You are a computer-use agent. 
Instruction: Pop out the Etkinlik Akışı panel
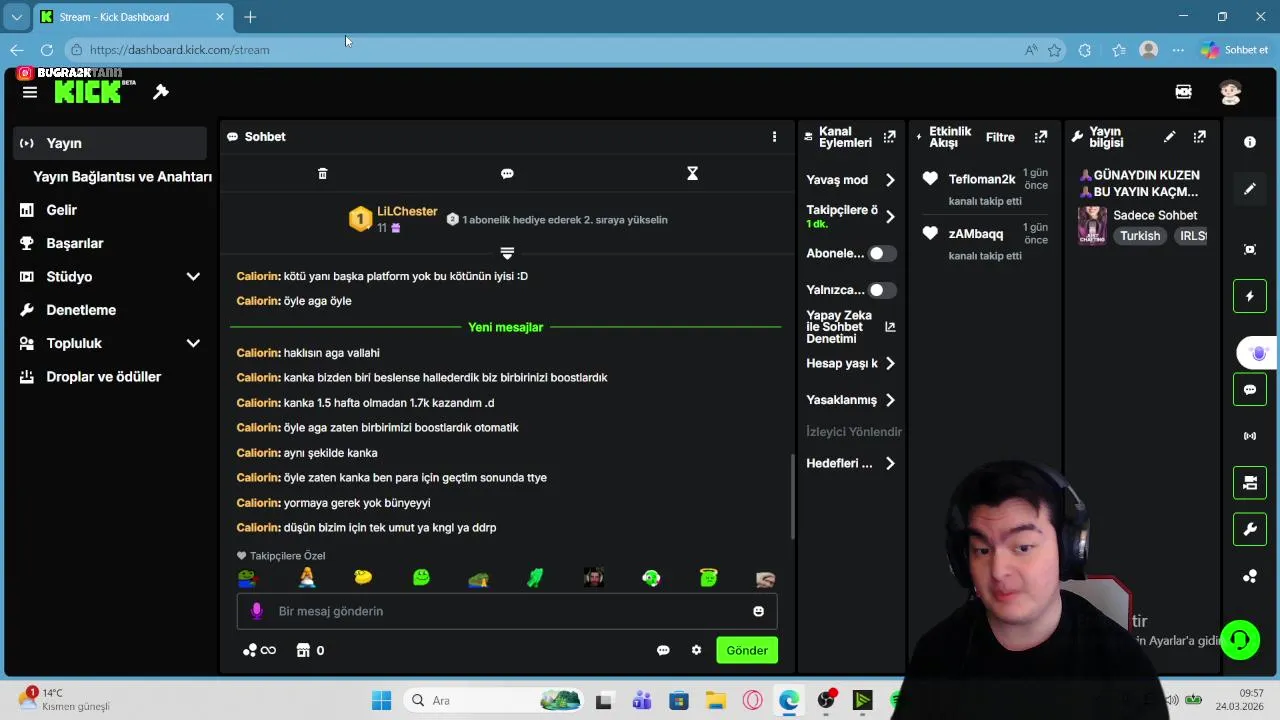coord(1040,137)
